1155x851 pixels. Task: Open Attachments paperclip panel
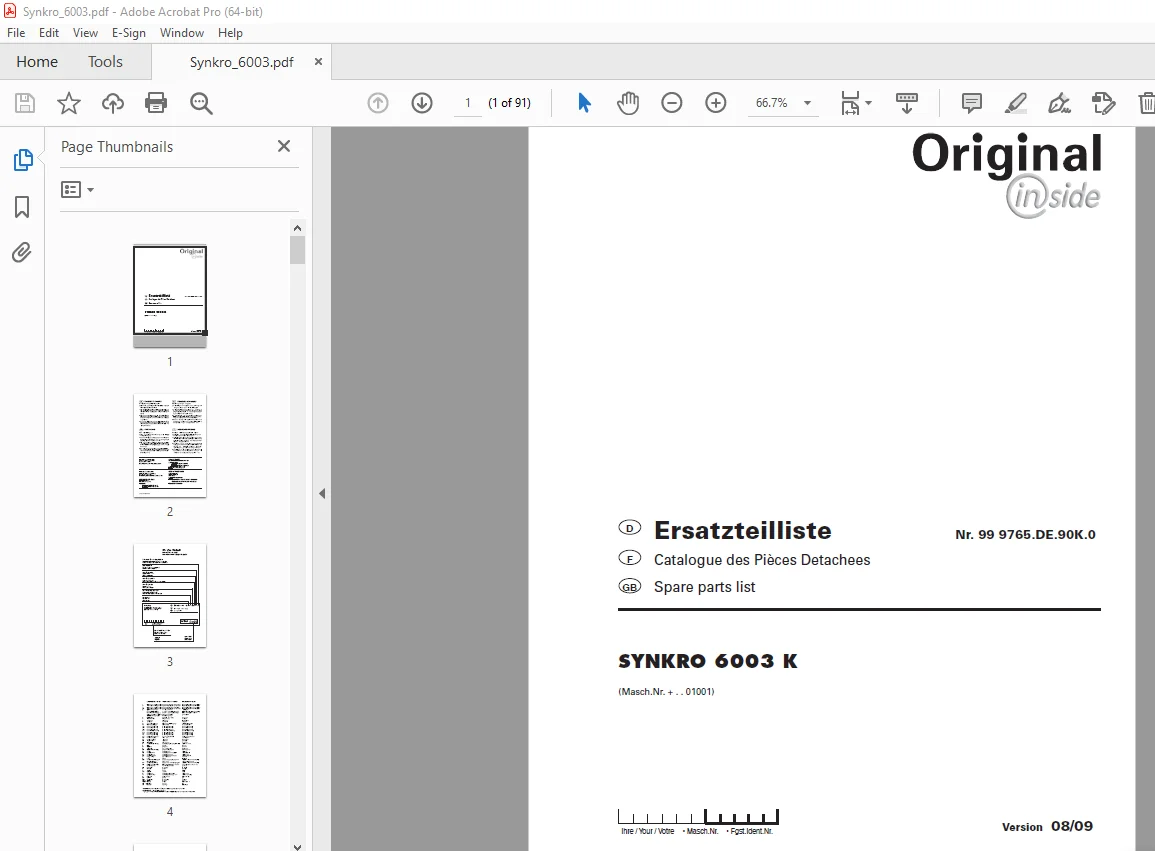point(21,253)
